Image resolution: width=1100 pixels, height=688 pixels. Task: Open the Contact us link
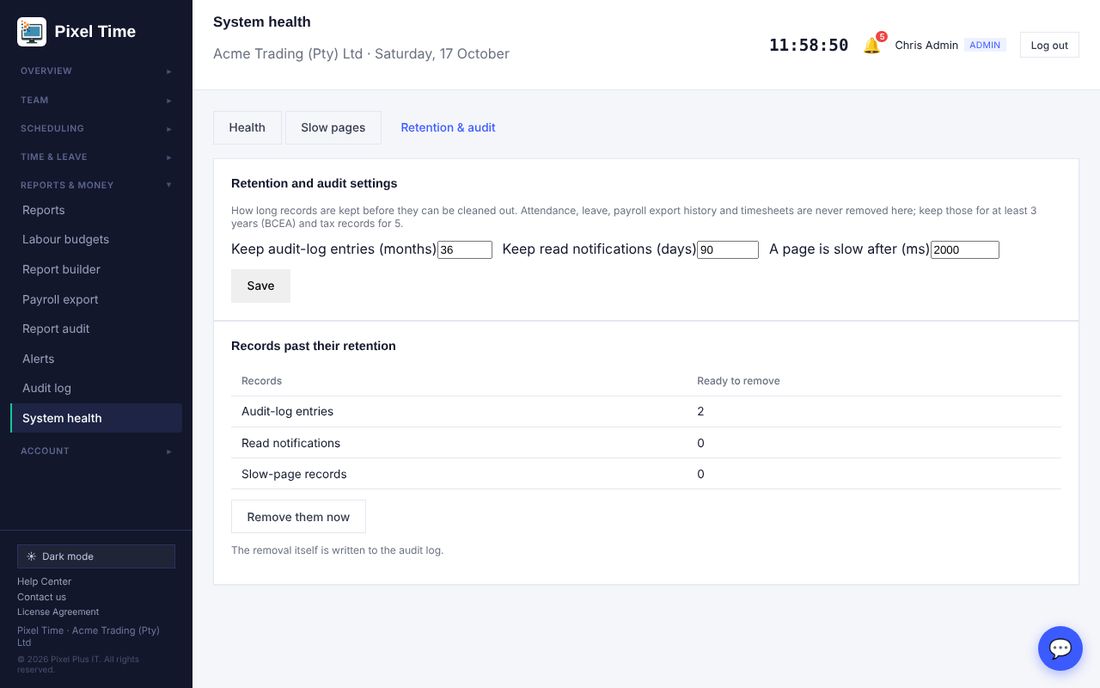(41, 597)
